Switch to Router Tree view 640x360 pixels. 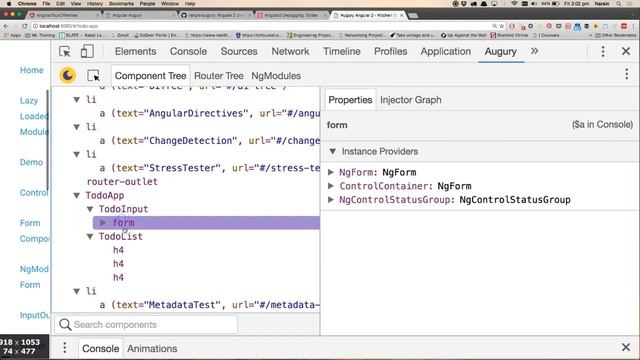(x=219, y=76)
